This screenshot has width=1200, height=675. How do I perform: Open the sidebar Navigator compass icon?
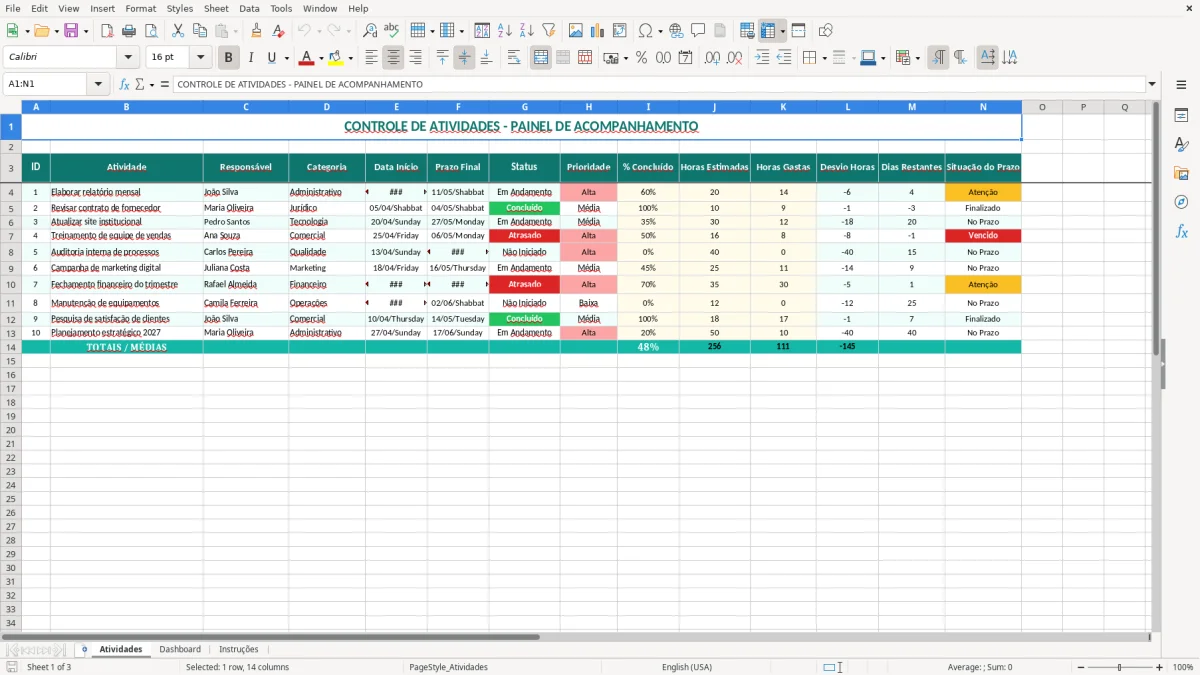(1181, 203)
